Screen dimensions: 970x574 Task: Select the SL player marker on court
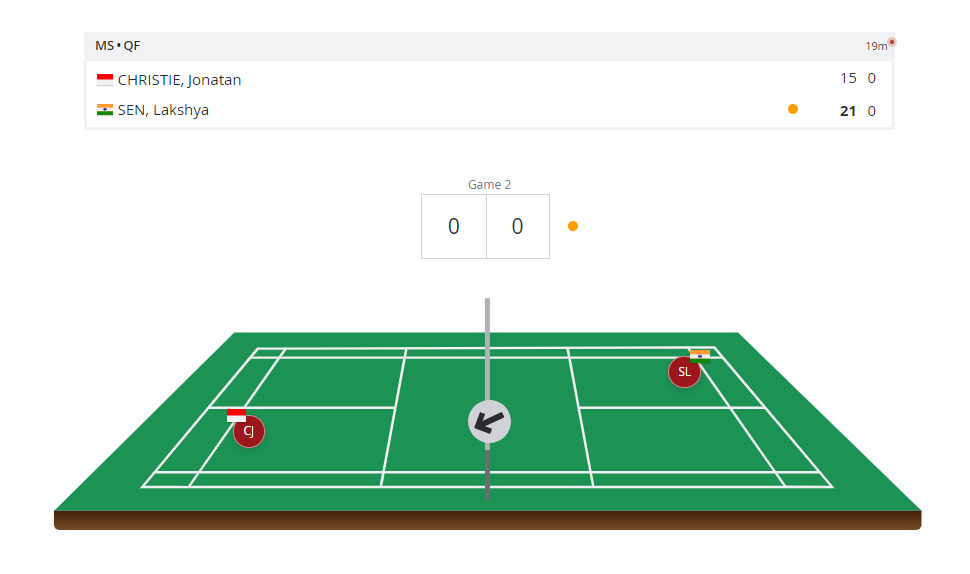point(684,372)
